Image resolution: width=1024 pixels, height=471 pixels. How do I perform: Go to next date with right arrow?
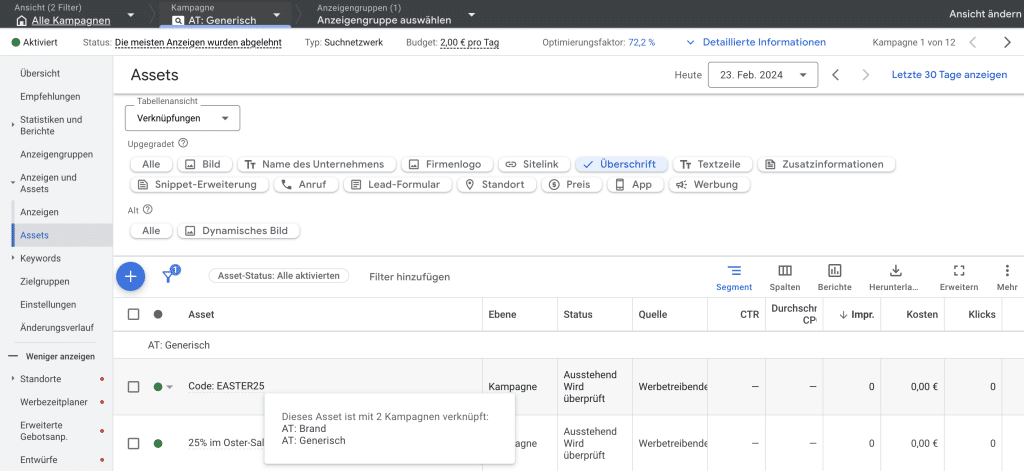(x=866, y=74)
